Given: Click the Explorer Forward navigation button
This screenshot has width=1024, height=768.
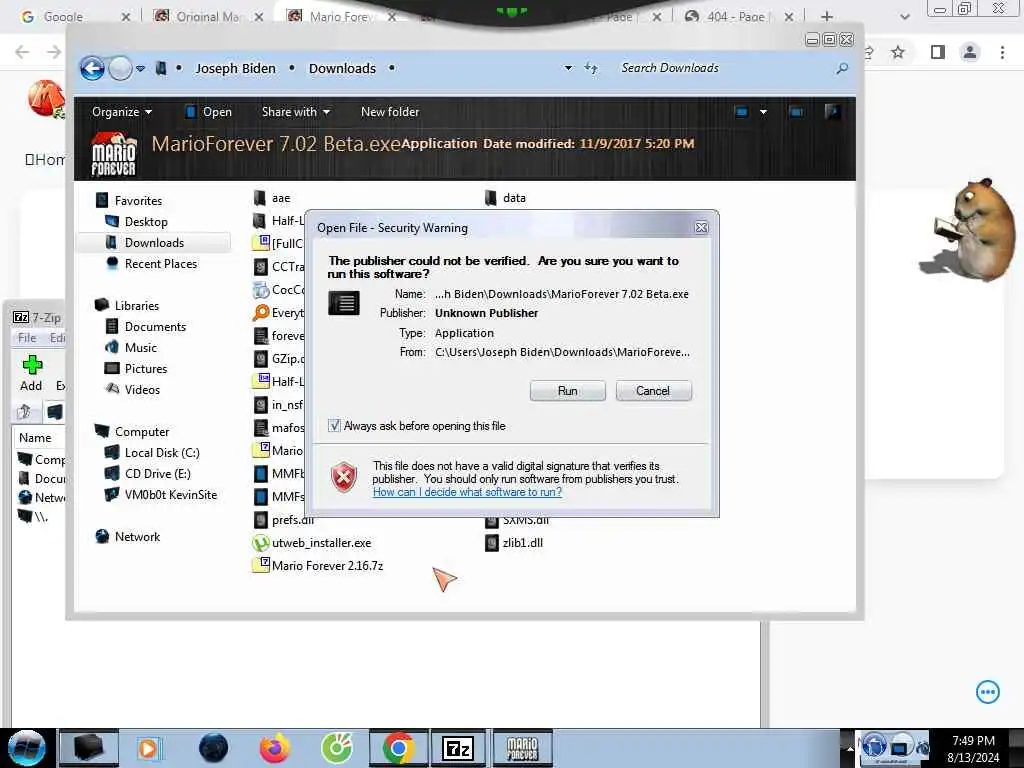Looking at the screenshot, I should pyautogui.click(x=120, y=69).
